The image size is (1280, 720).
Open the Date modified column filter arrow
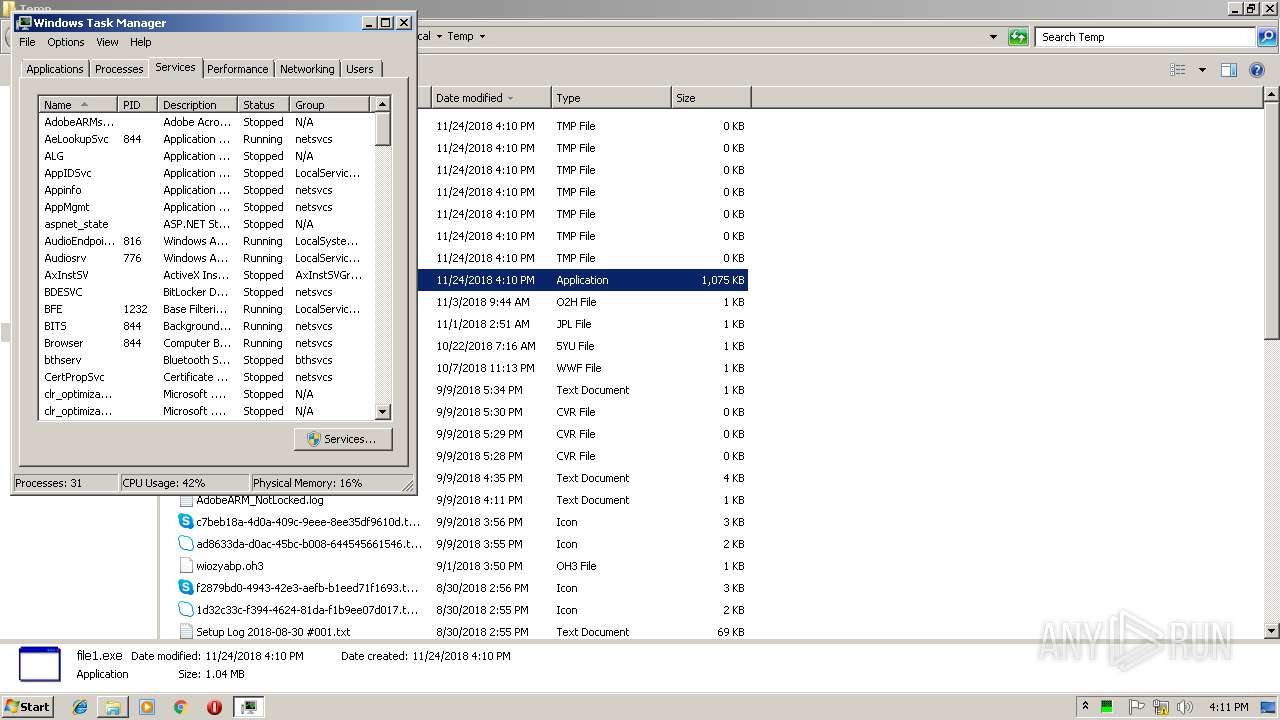pos(510,98)
